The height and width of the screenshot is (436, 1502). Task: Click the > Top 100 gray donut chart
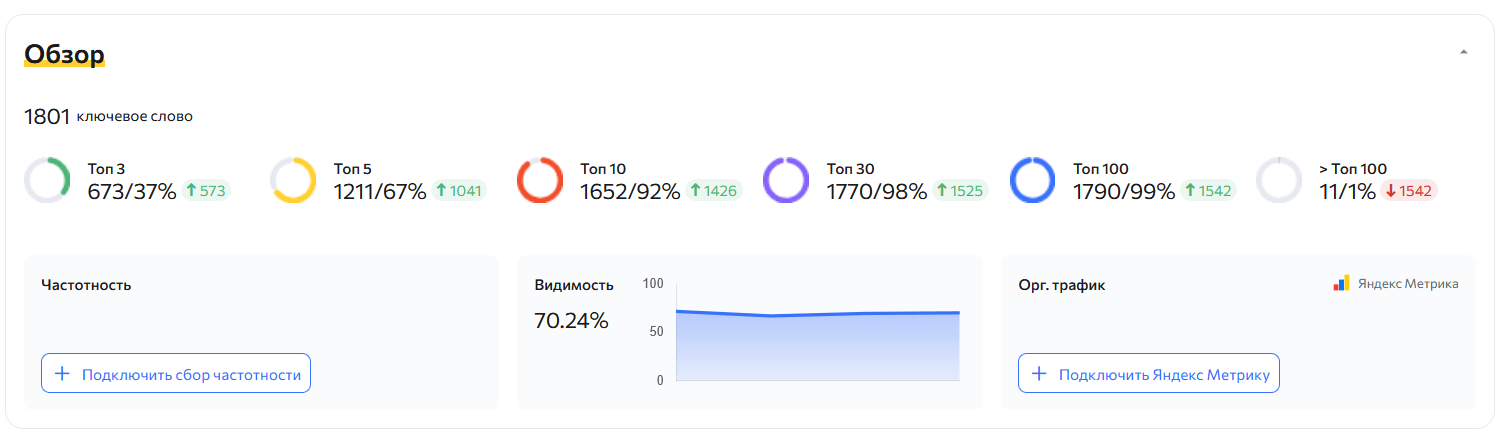tap(1279, 181)
